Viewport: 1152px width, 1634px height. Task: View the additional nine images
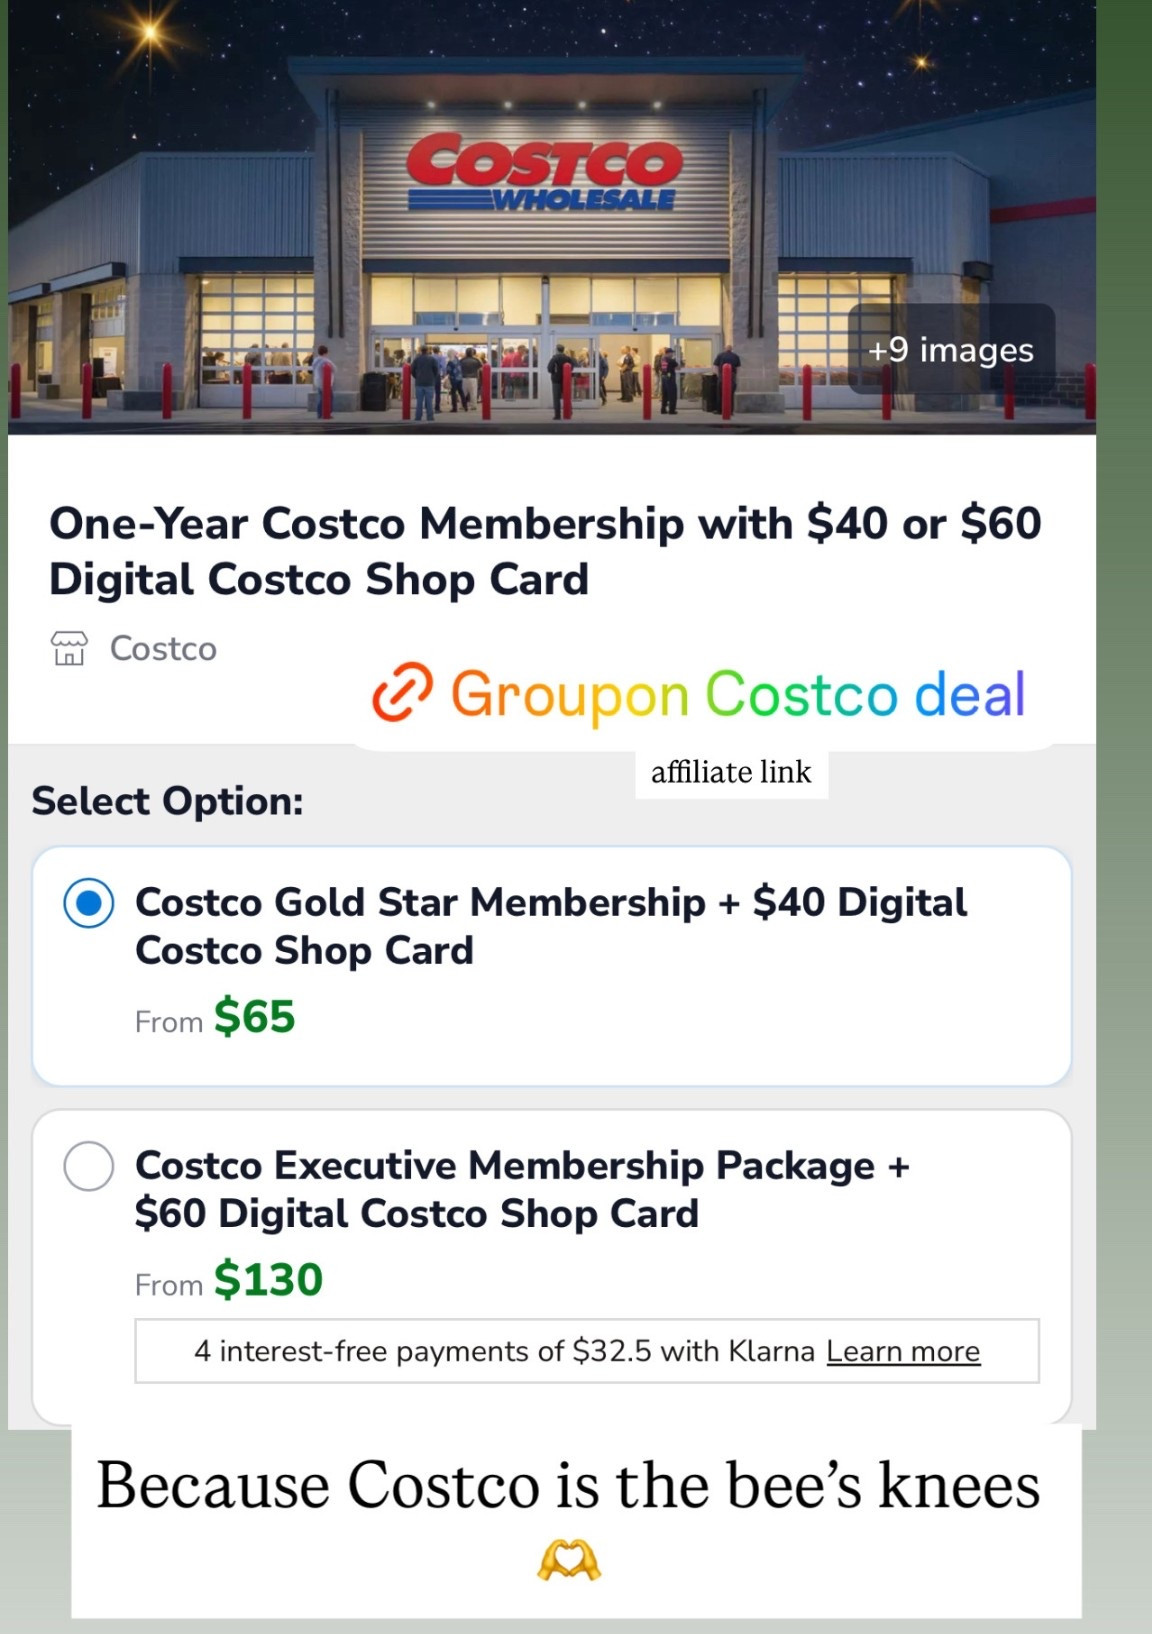pyautogui.click(x=949, y=350)
